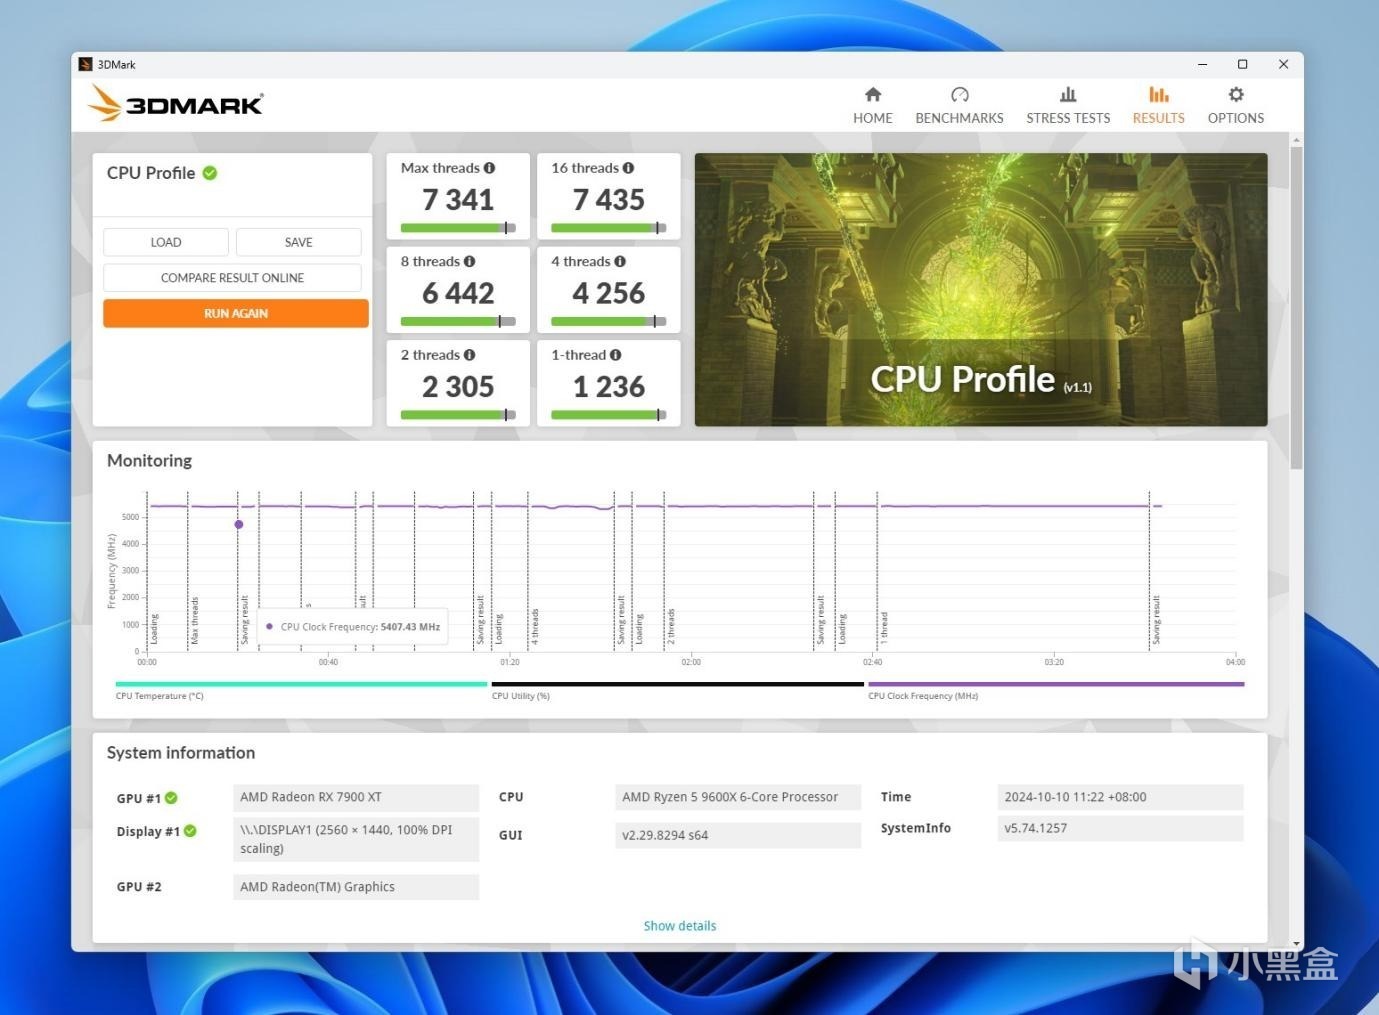1379x1015 pixels.
Task: Open Stress Tests via the bar-chart icon
Action: [x=1068, y=95]
